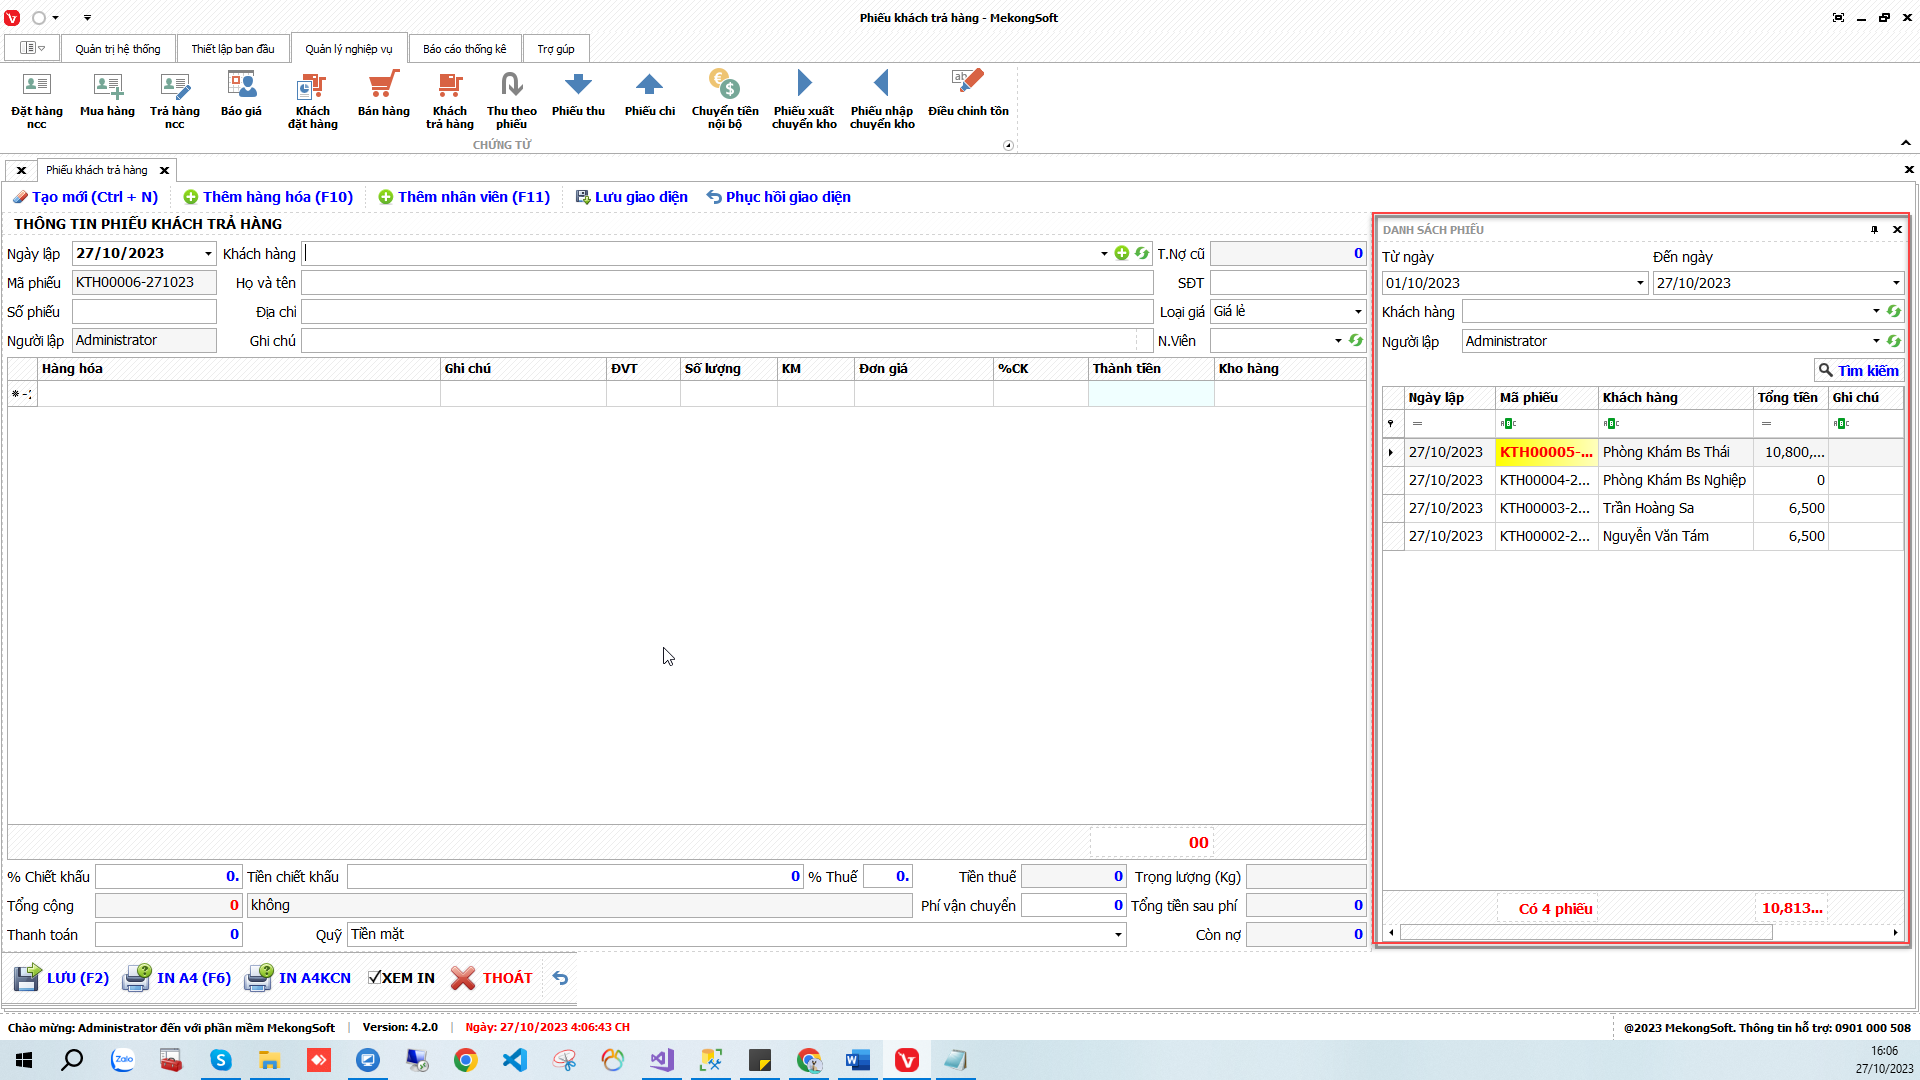Click the voucher list horizontal scrollbar
Viewport: 1920px width, 1080px height.
(x=1585, y=933)
